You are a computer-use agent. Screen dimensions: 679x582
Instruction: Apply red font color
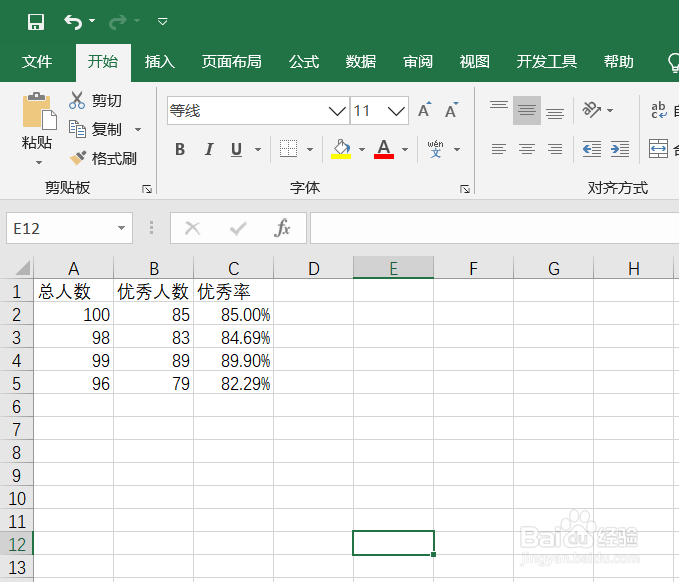pos(384,149)
